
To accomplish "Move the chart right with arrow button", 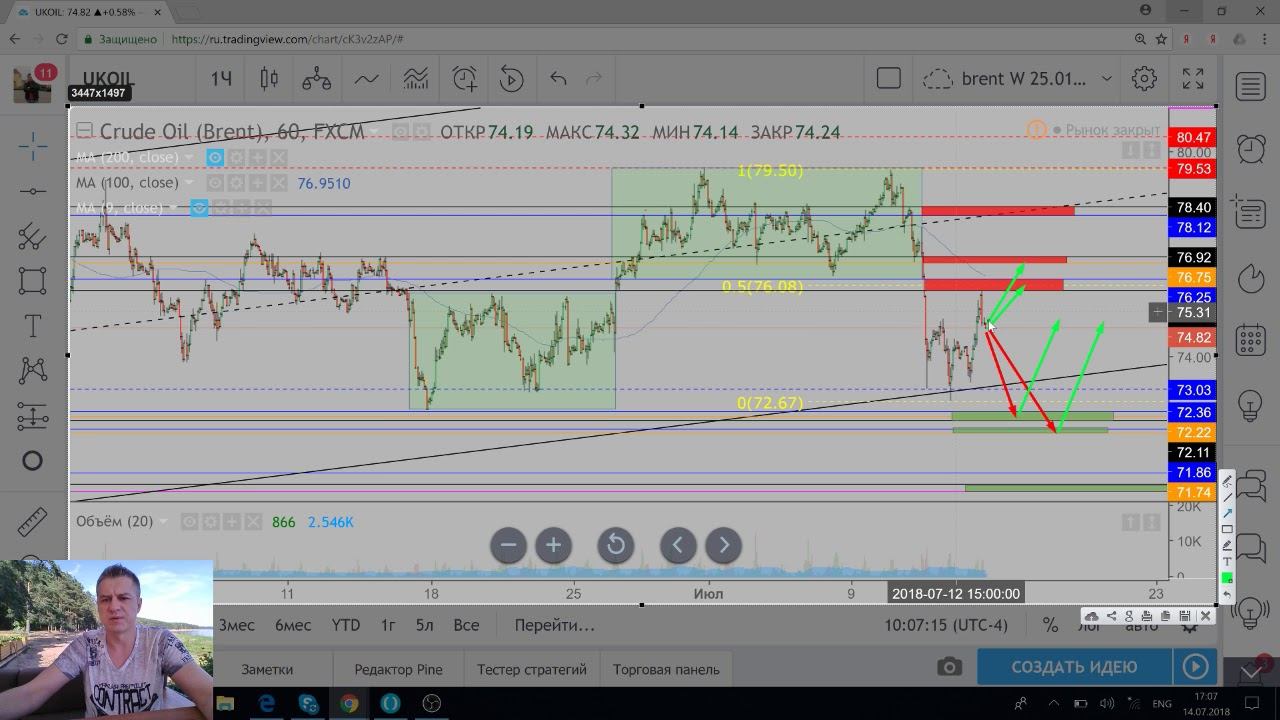I will click(x=723, y=545).
